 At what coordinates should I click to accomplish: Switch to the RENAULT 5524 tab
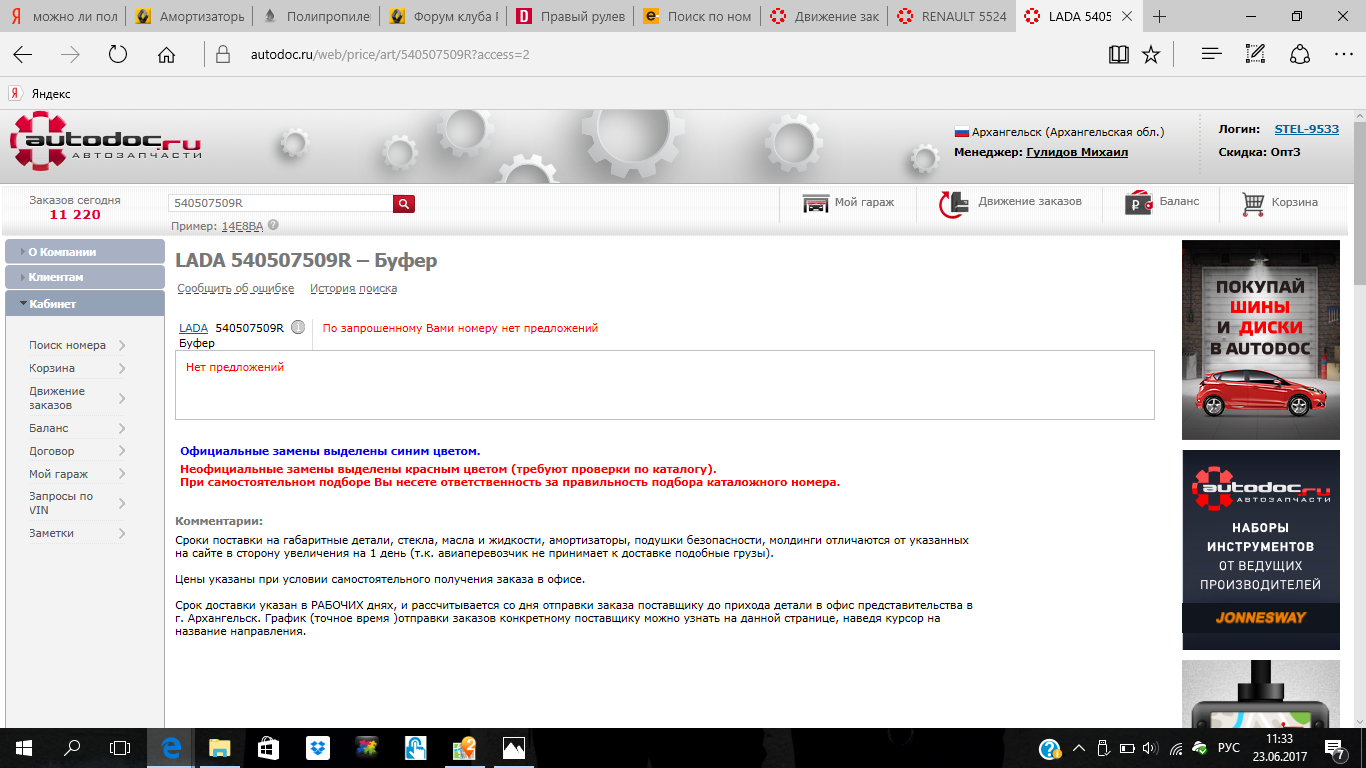coord(951,16)
